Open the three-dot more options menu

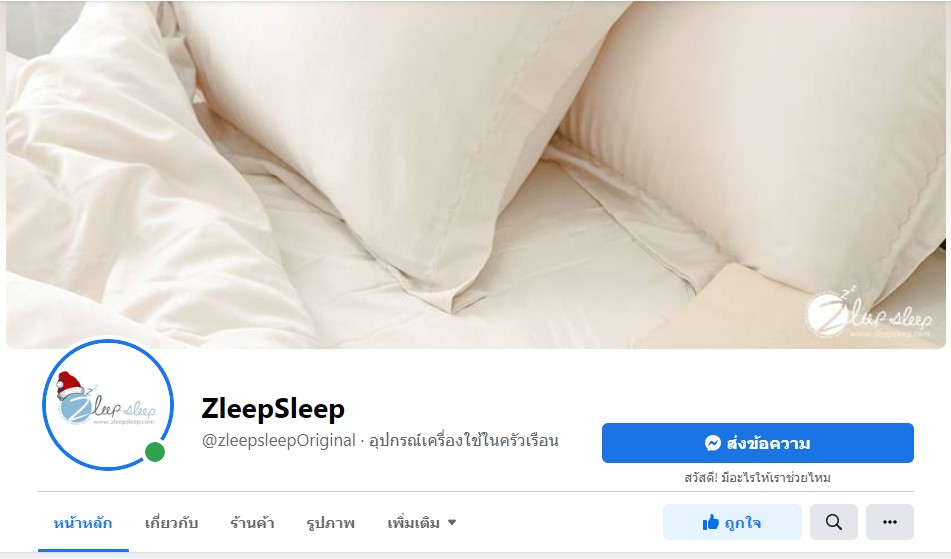tap(890, 522)
